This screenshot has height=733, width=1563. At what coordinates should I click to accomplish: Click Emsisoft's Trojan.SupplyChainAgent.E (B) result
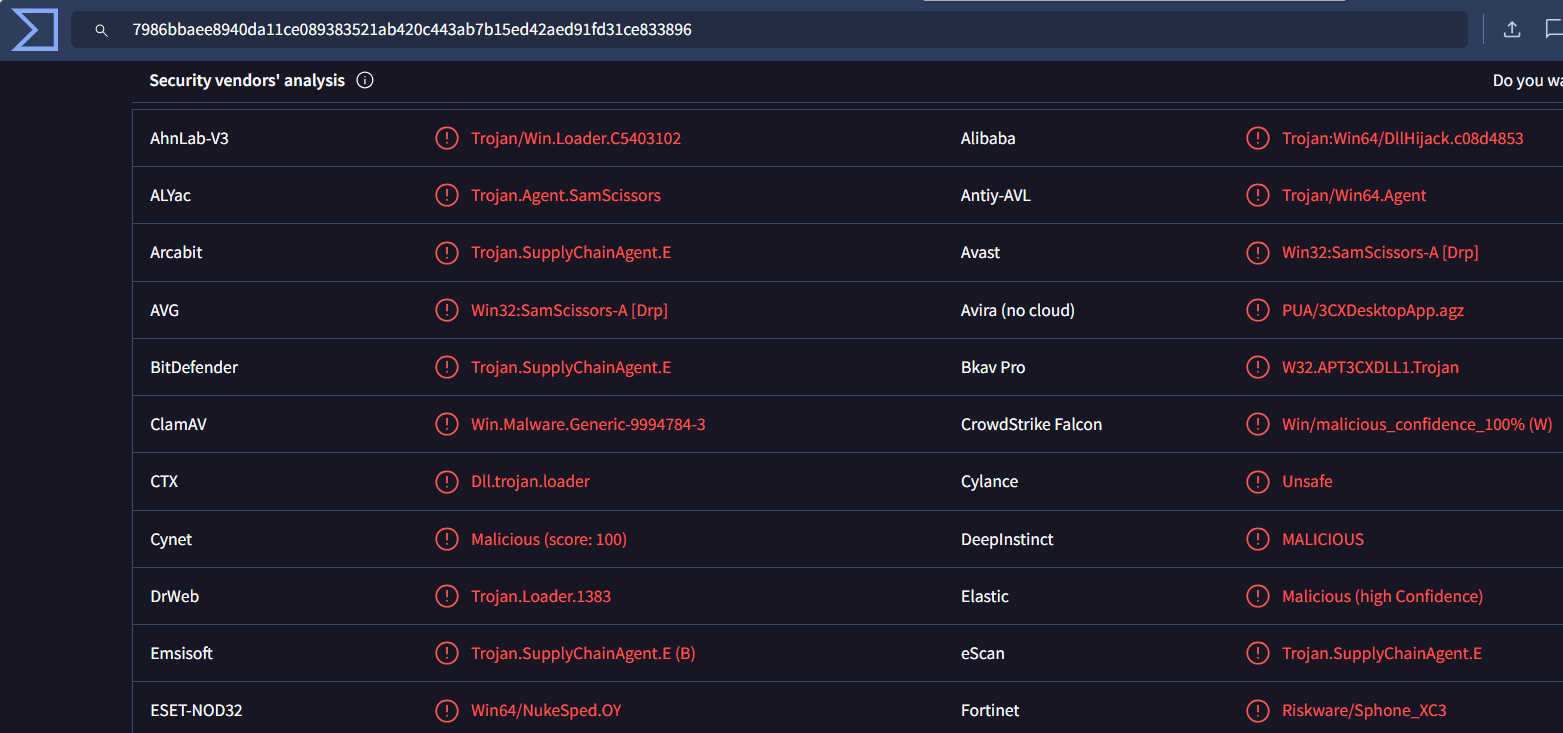583,653
